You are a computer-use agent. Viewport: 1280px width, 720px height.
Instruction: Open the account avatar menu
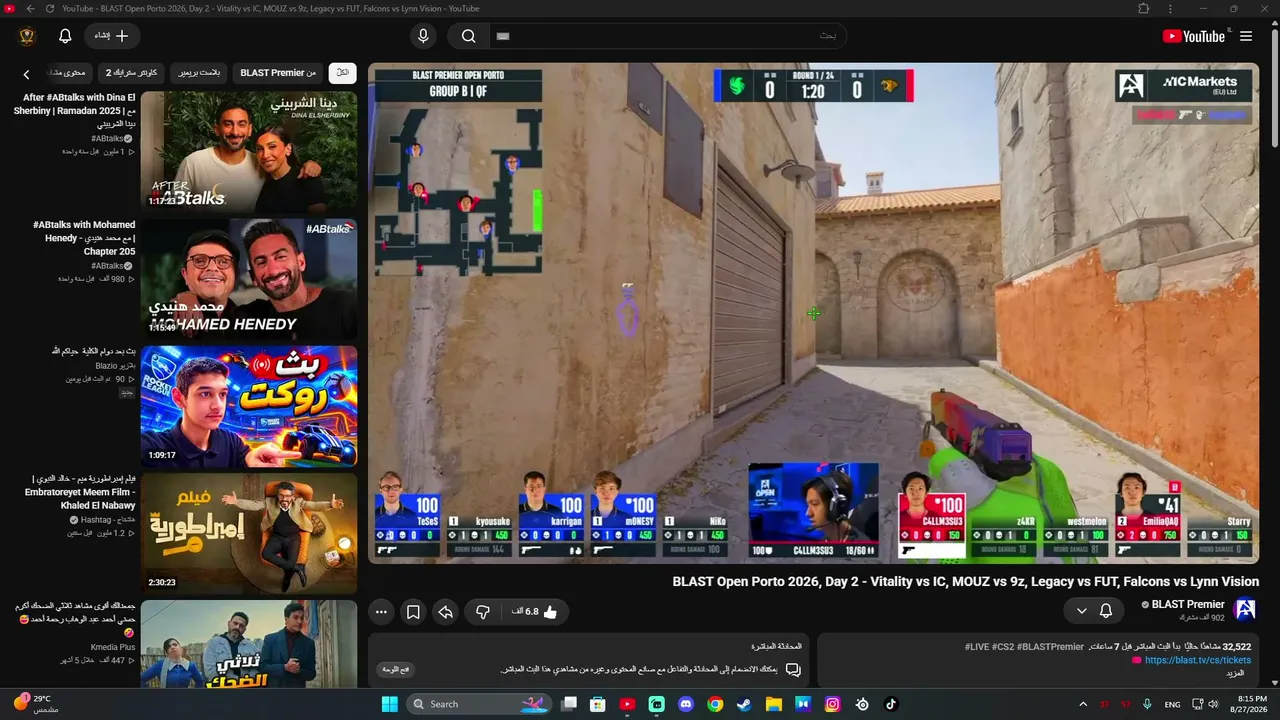point(27,36)
